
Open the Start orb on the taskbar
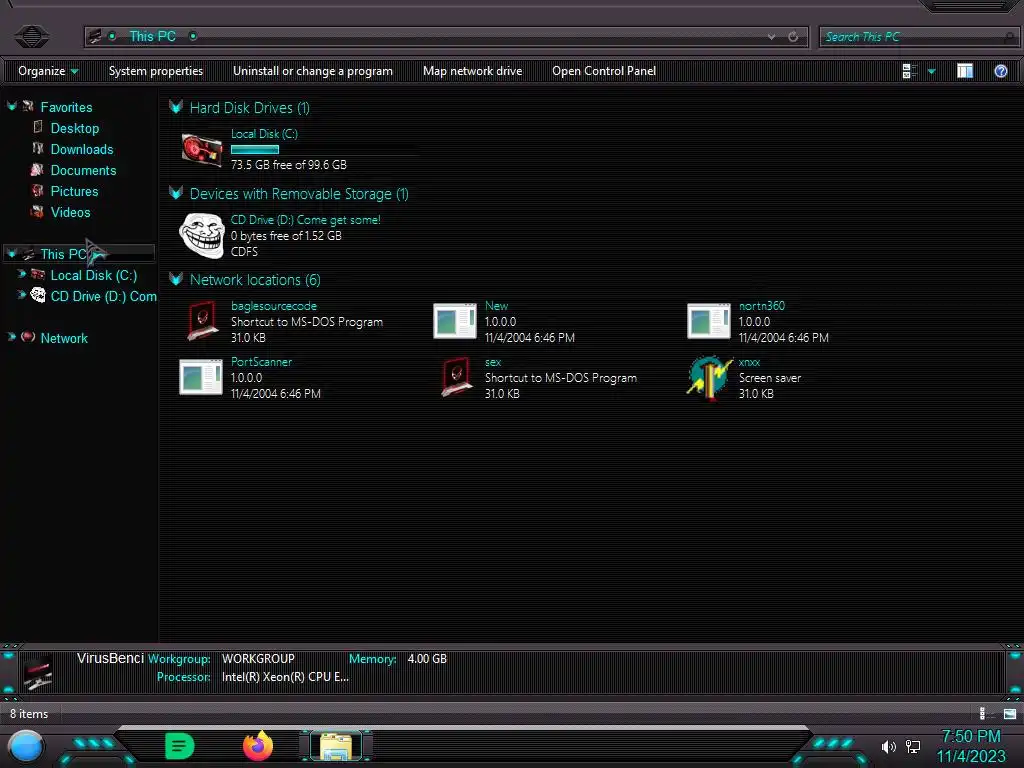pyautogui.click(x=26, y=746)
